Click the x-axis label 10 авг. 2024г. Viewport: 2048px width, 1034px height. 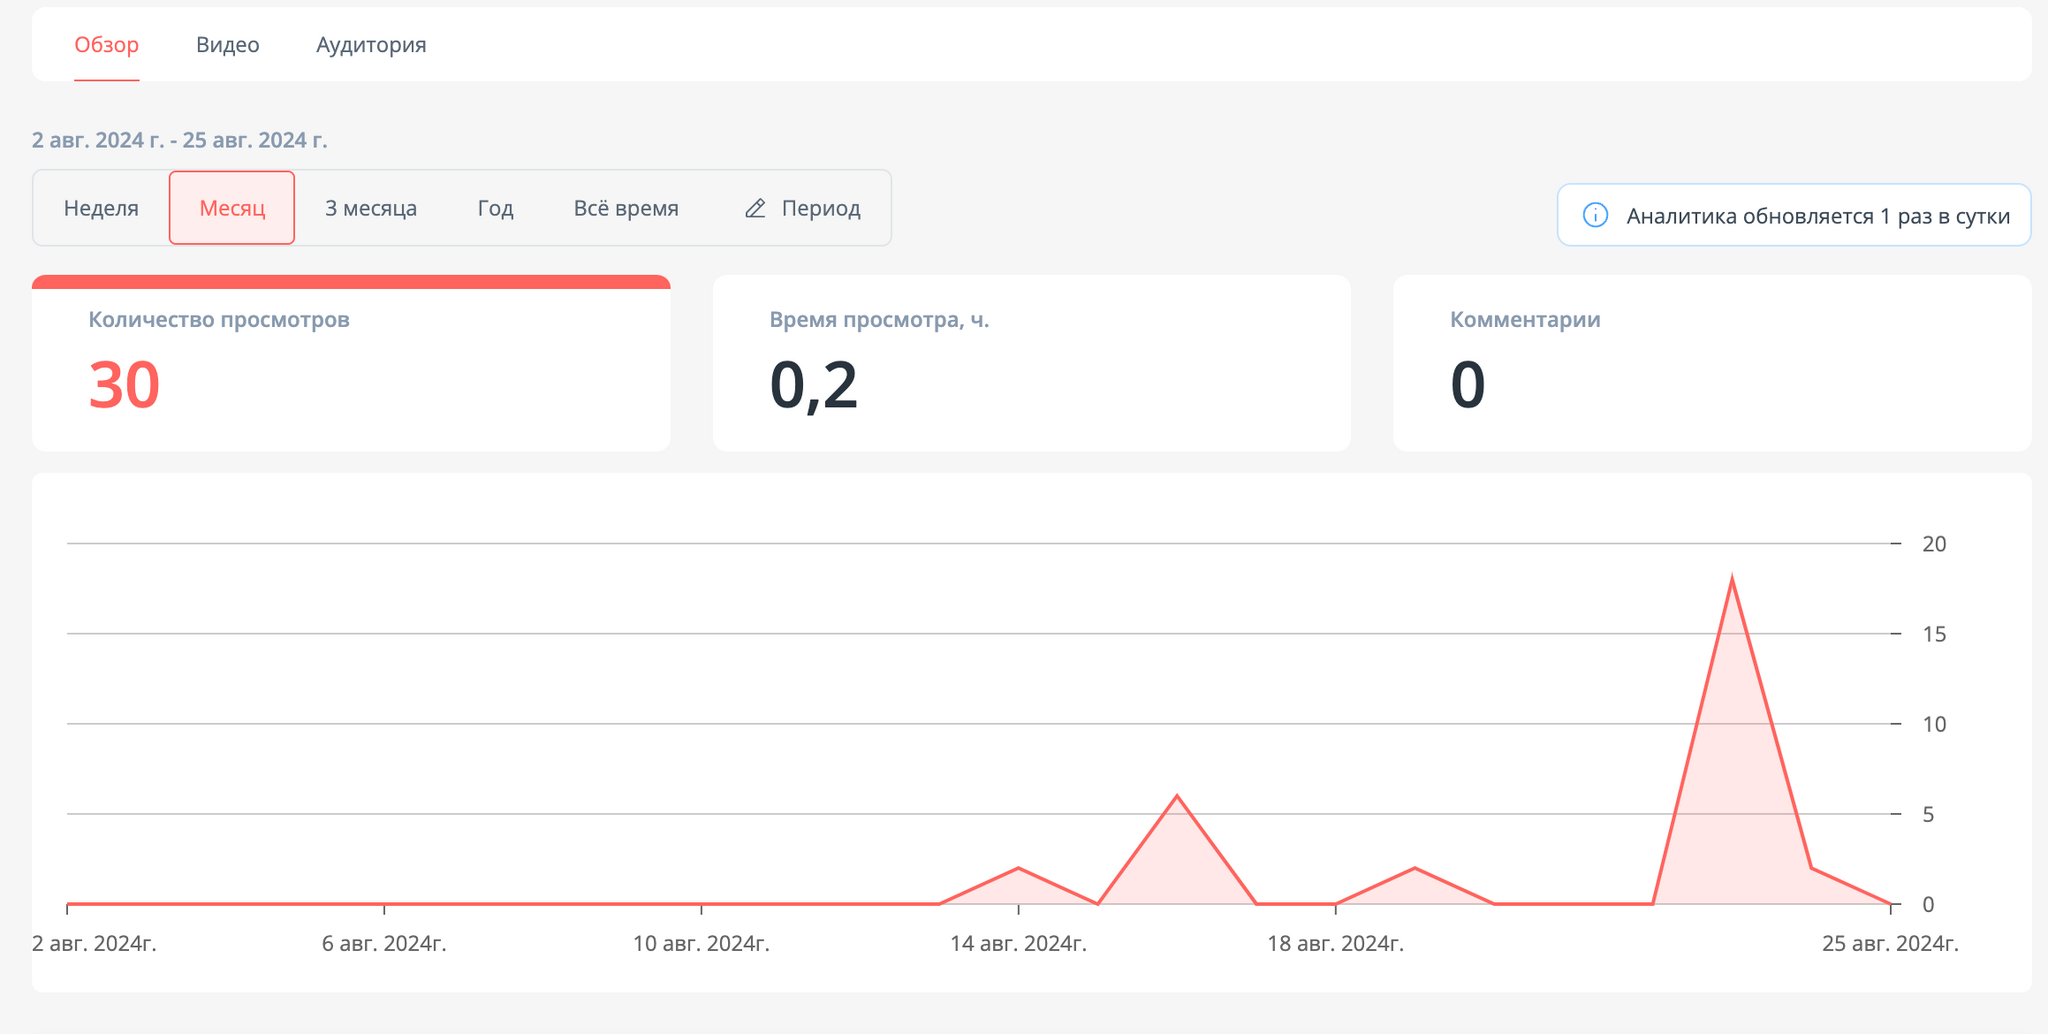tap(701, 944)
